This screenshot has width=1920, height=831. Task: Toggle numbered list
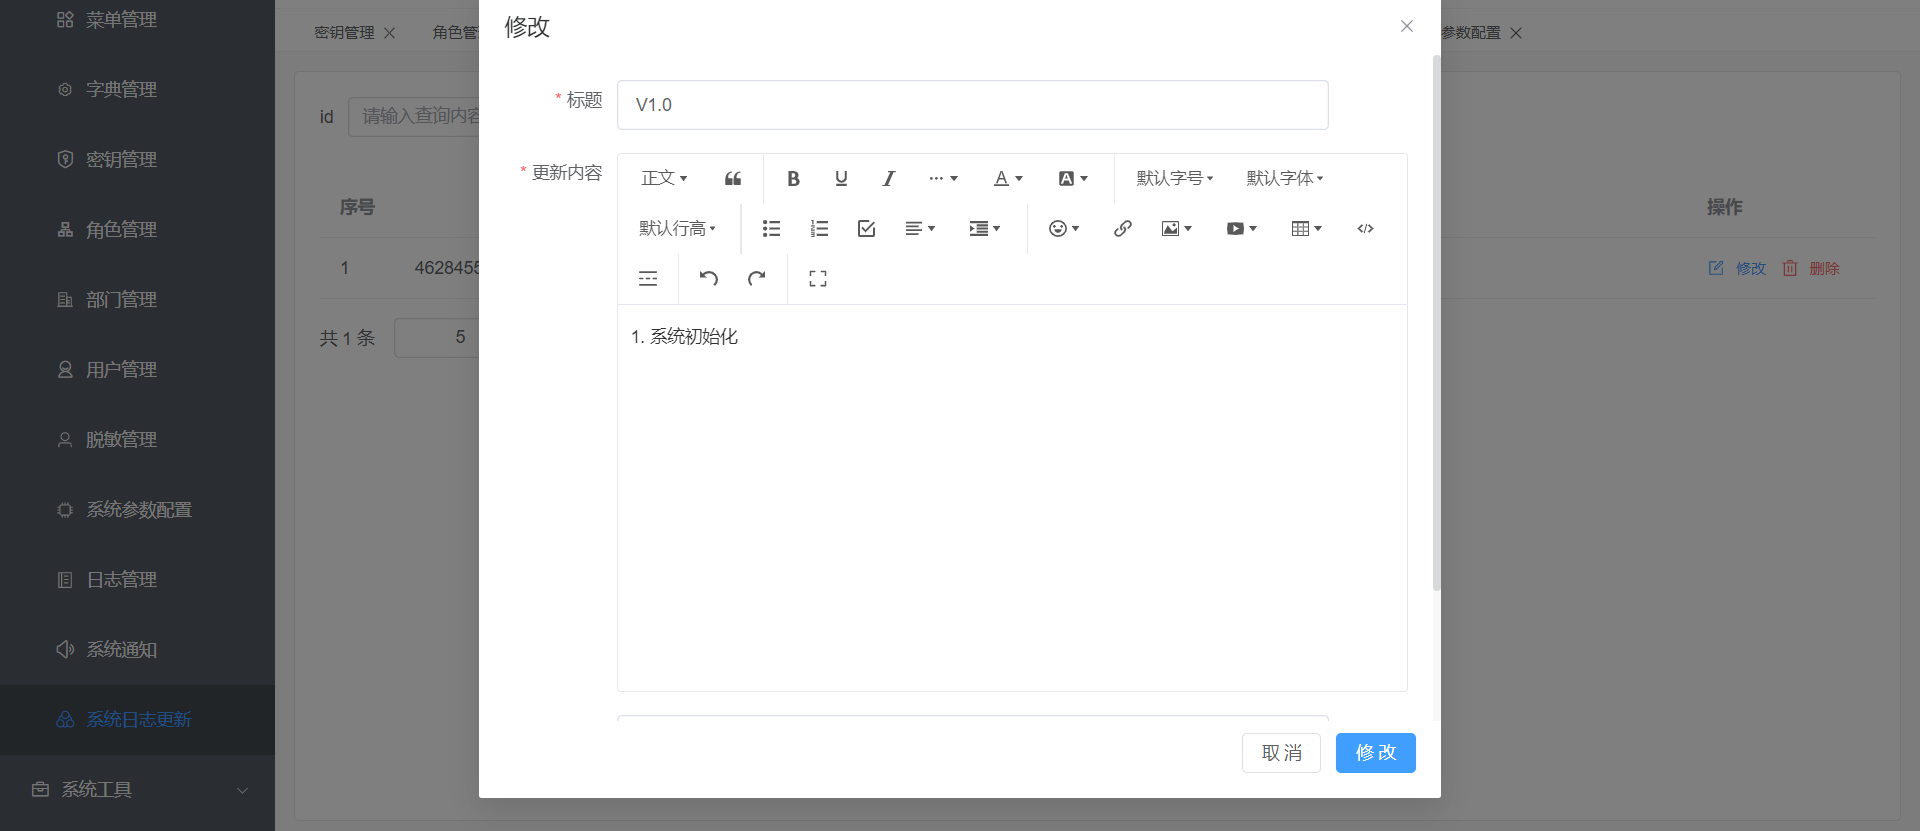point(819,229)
